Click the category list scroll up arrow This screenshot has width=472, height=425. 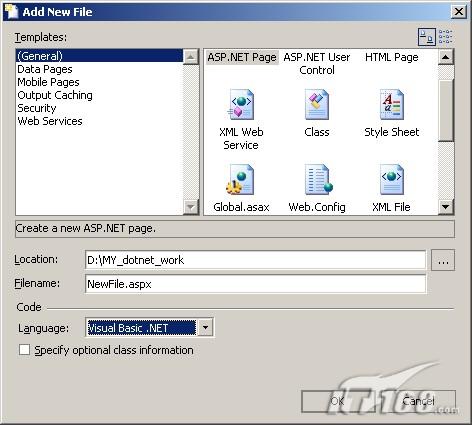191,57
